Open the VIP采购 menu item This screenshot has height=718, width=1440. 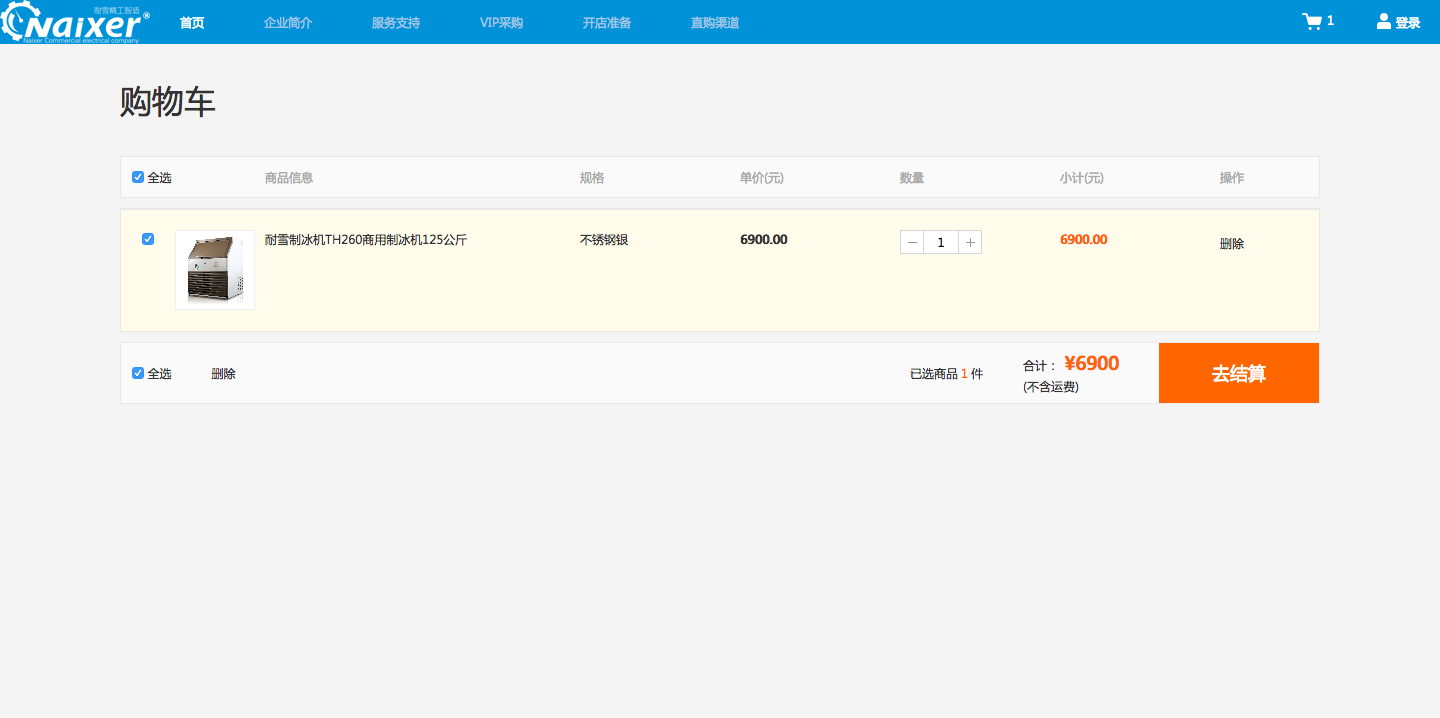coord(502,23)
